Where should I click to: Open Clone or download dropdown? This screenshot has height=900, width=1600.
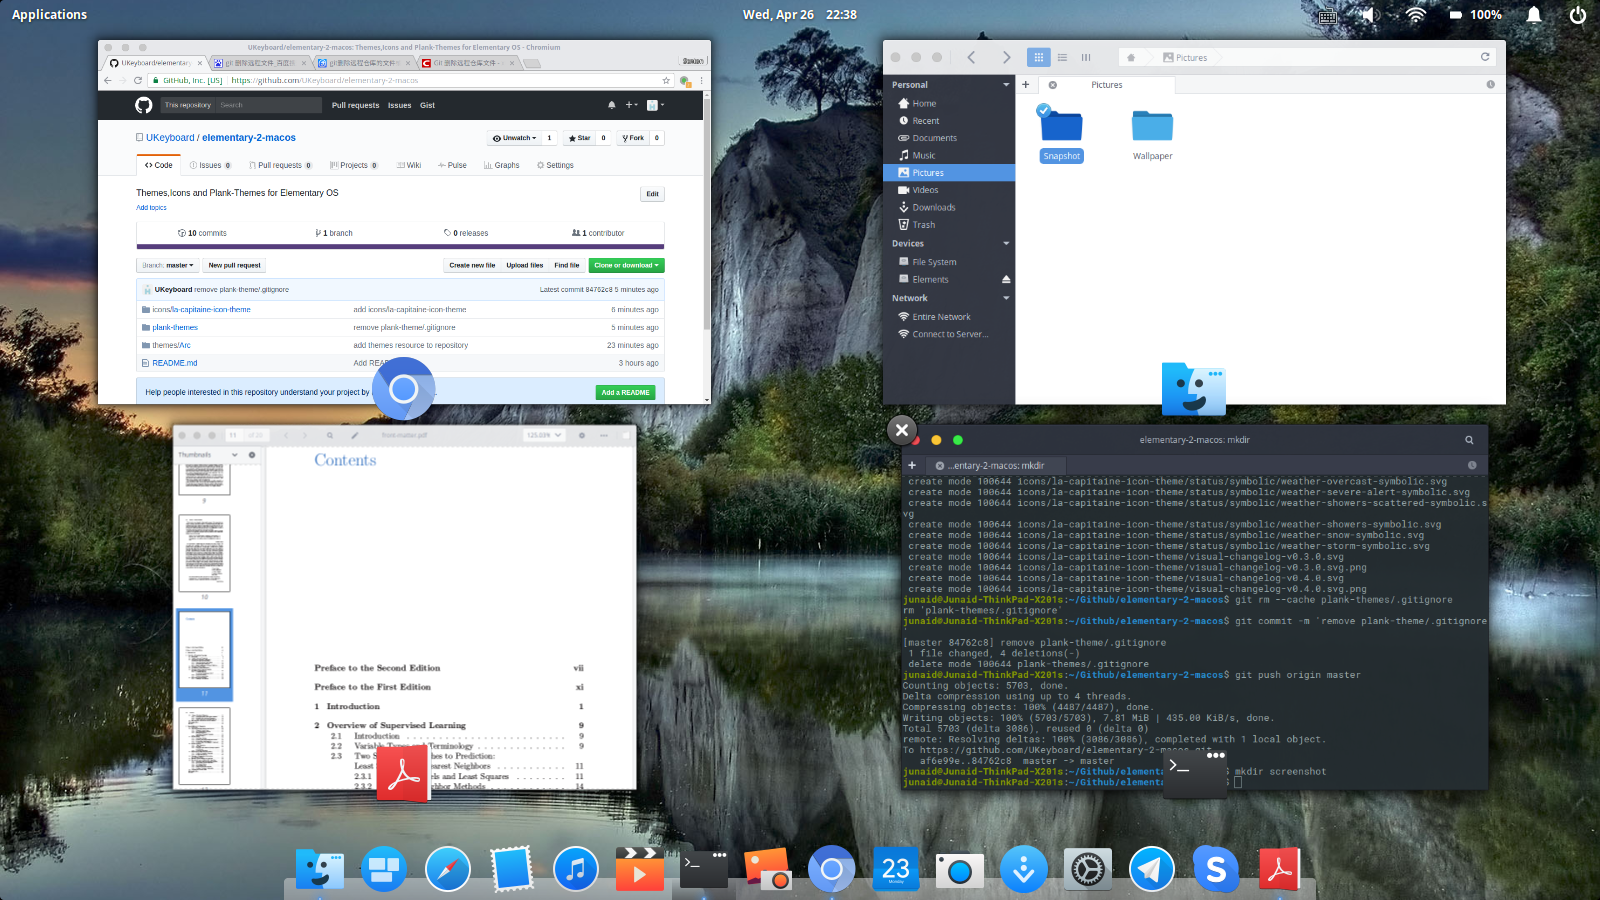point(627,265)
